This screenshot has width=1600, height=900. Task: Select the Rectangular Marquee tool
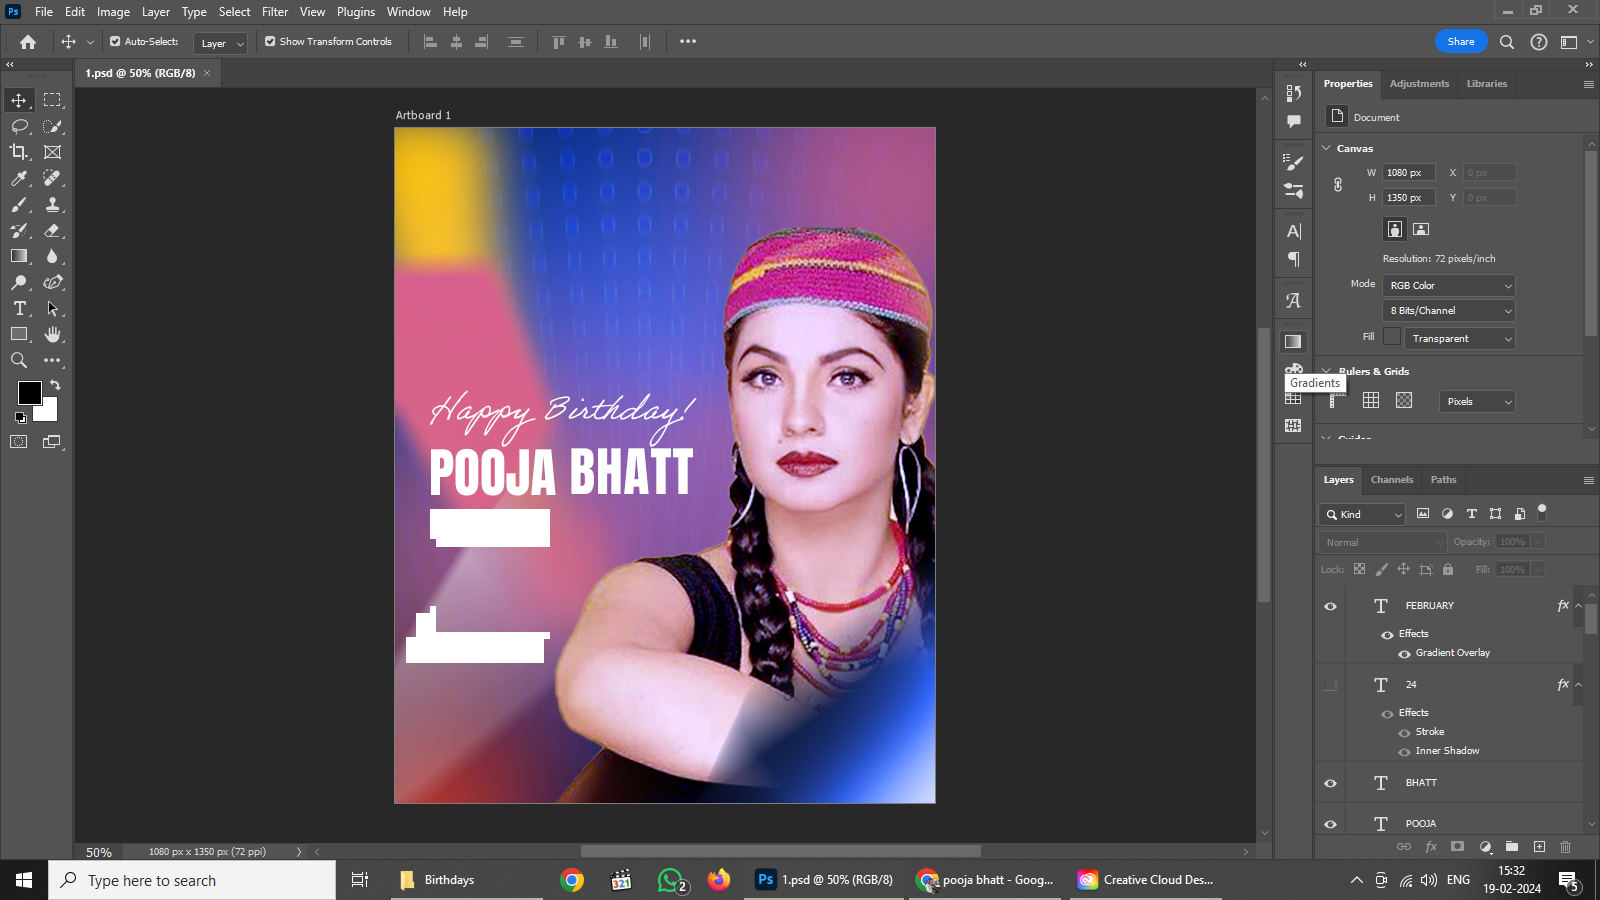pyautogui.click(x=52, y=100)
